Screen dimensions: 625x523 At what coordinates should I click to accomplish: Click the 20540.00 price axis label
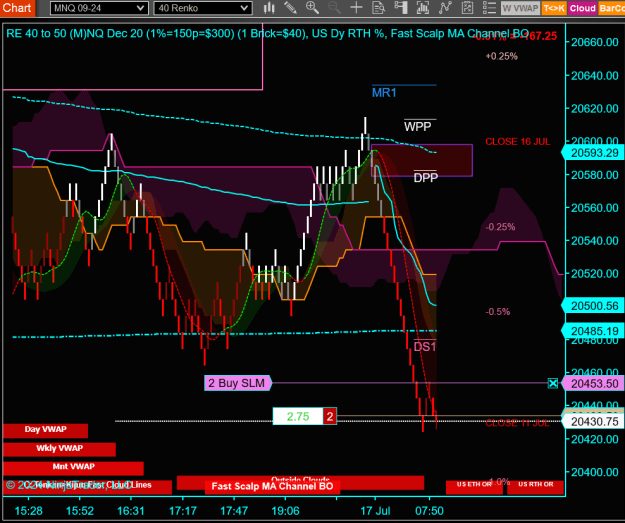coord(595,241)
